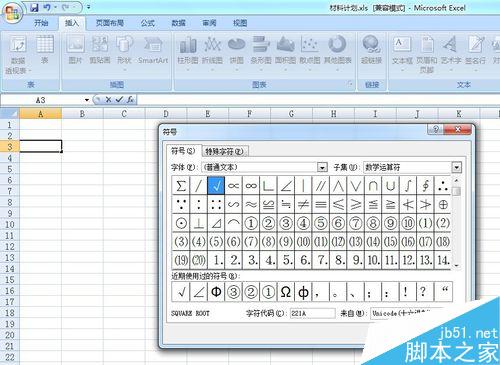Insert text box (文本框)
The width and height of the screenshot is (500, 365).
(402, 52)
